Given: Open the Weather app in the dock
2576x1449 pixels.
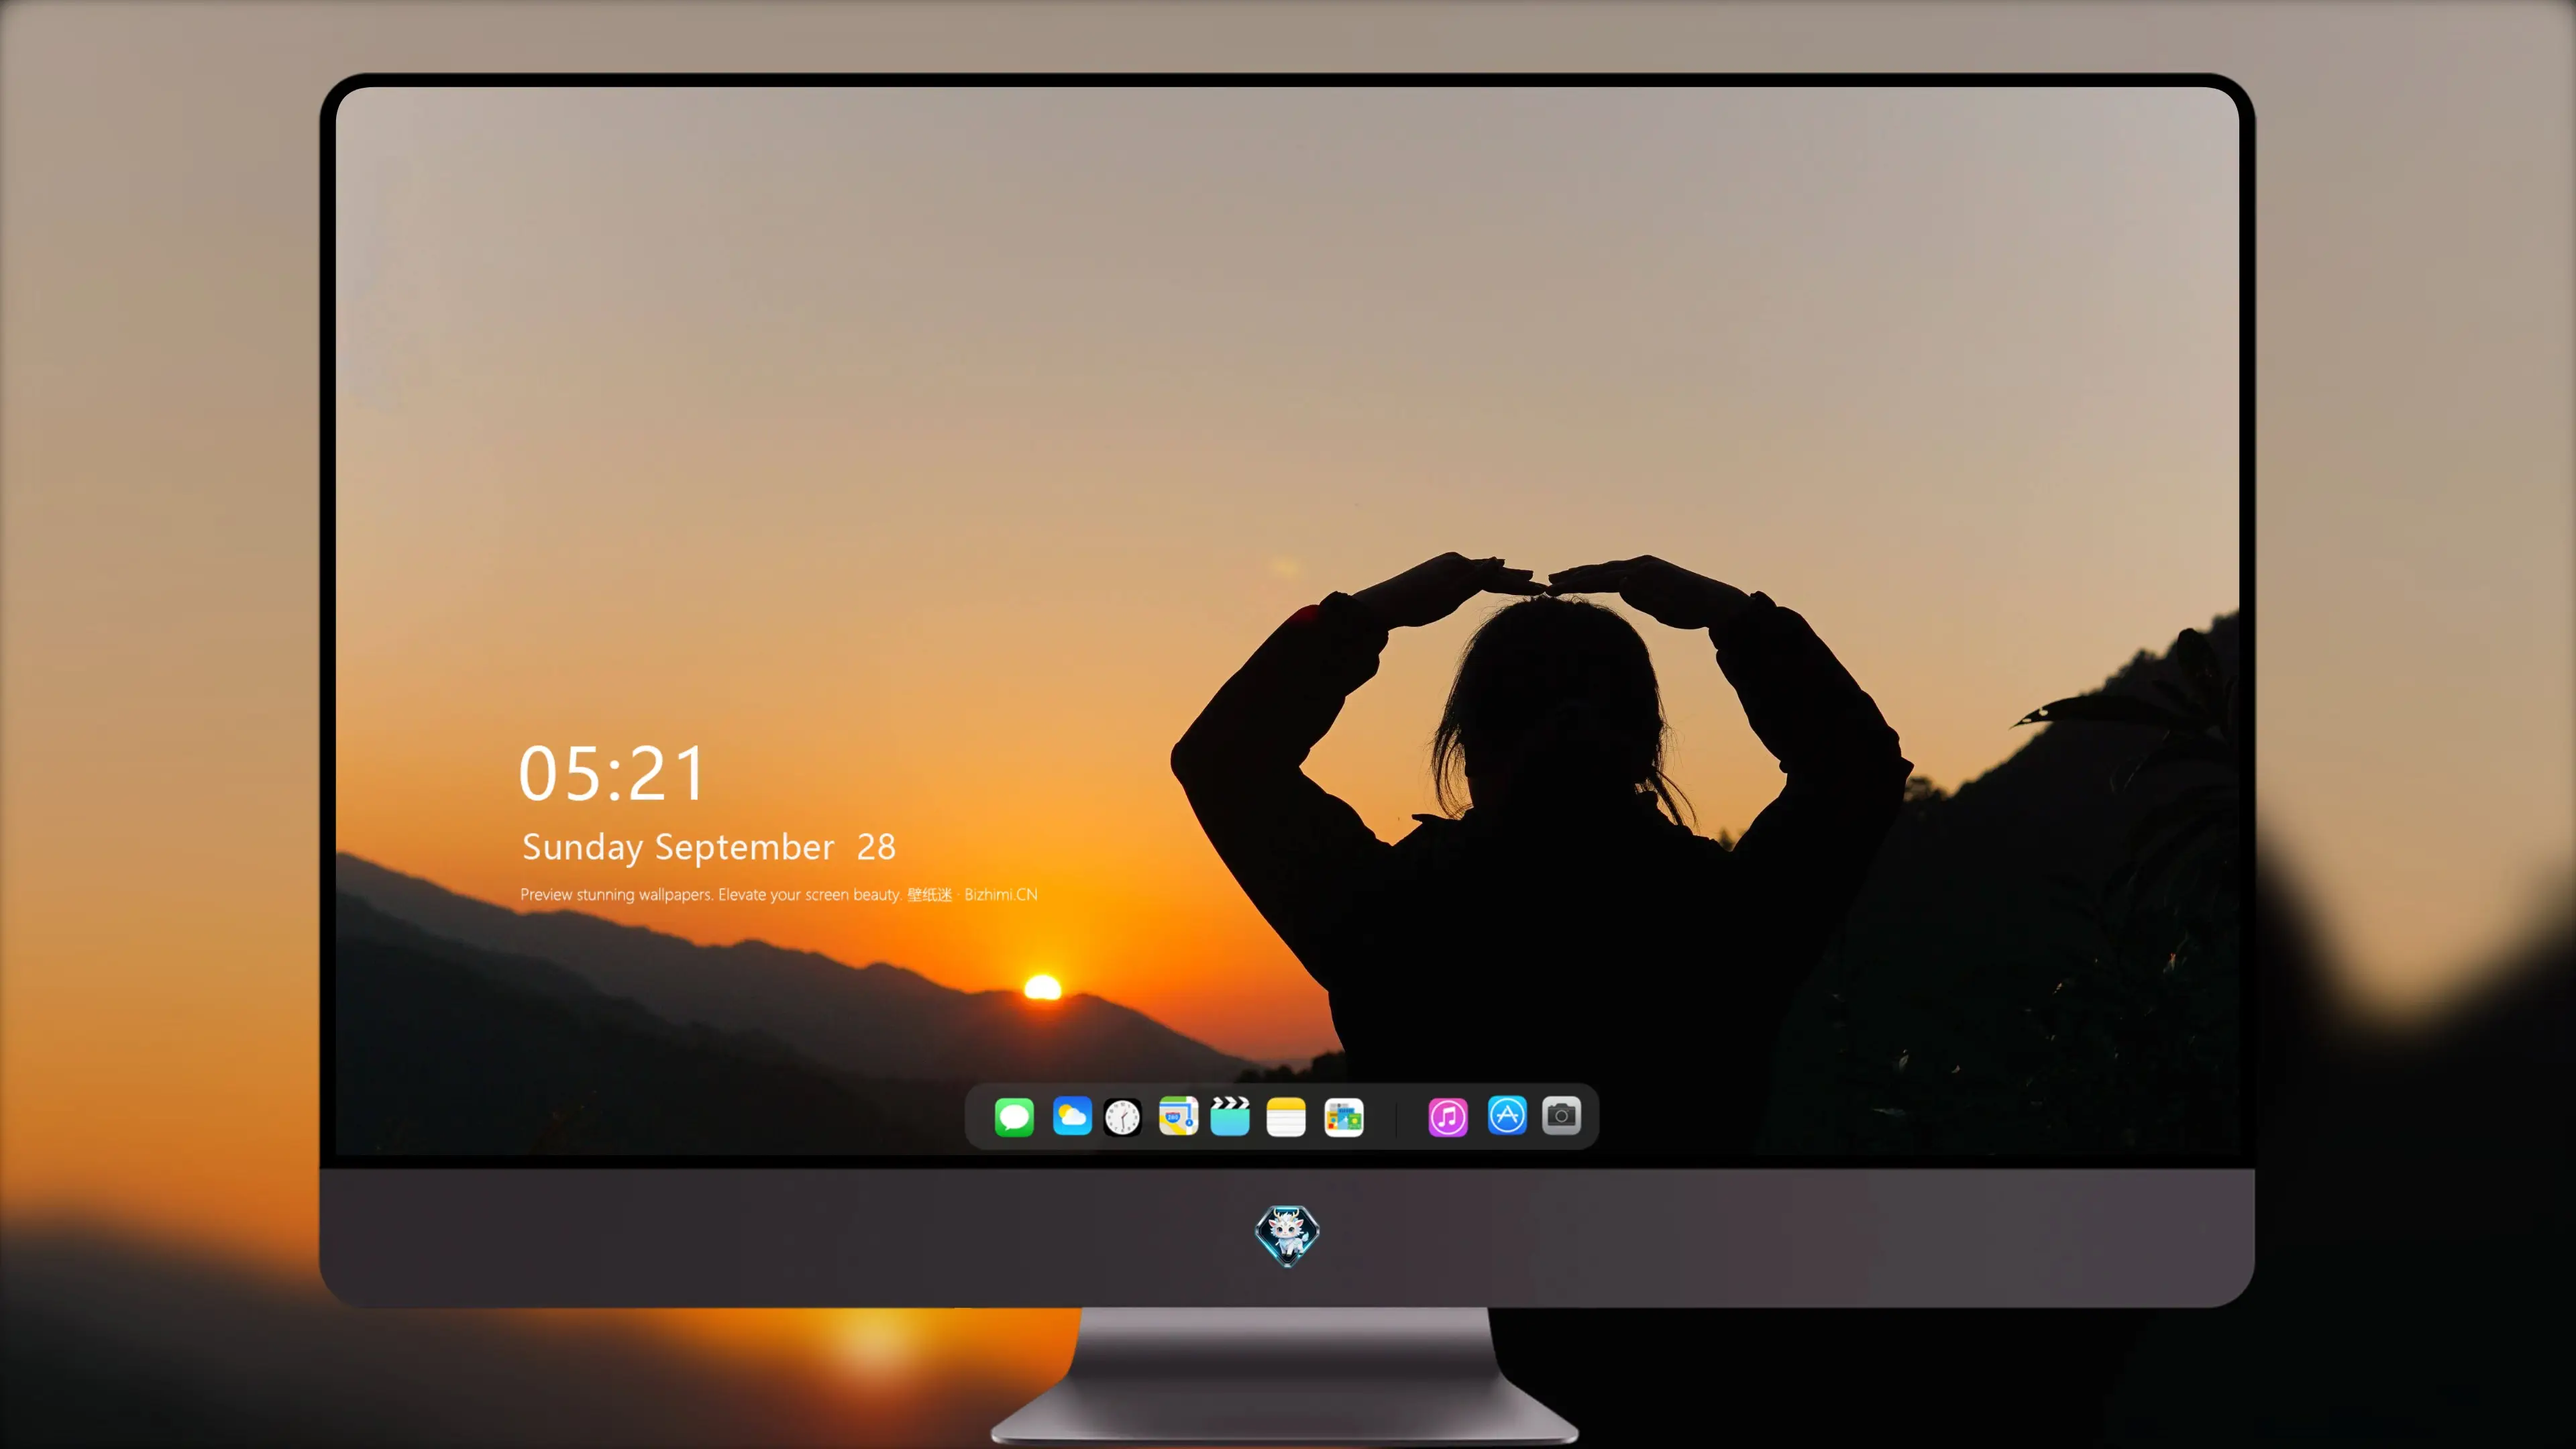Looking at the screenshot, I should click(x=1072, y=1117).
